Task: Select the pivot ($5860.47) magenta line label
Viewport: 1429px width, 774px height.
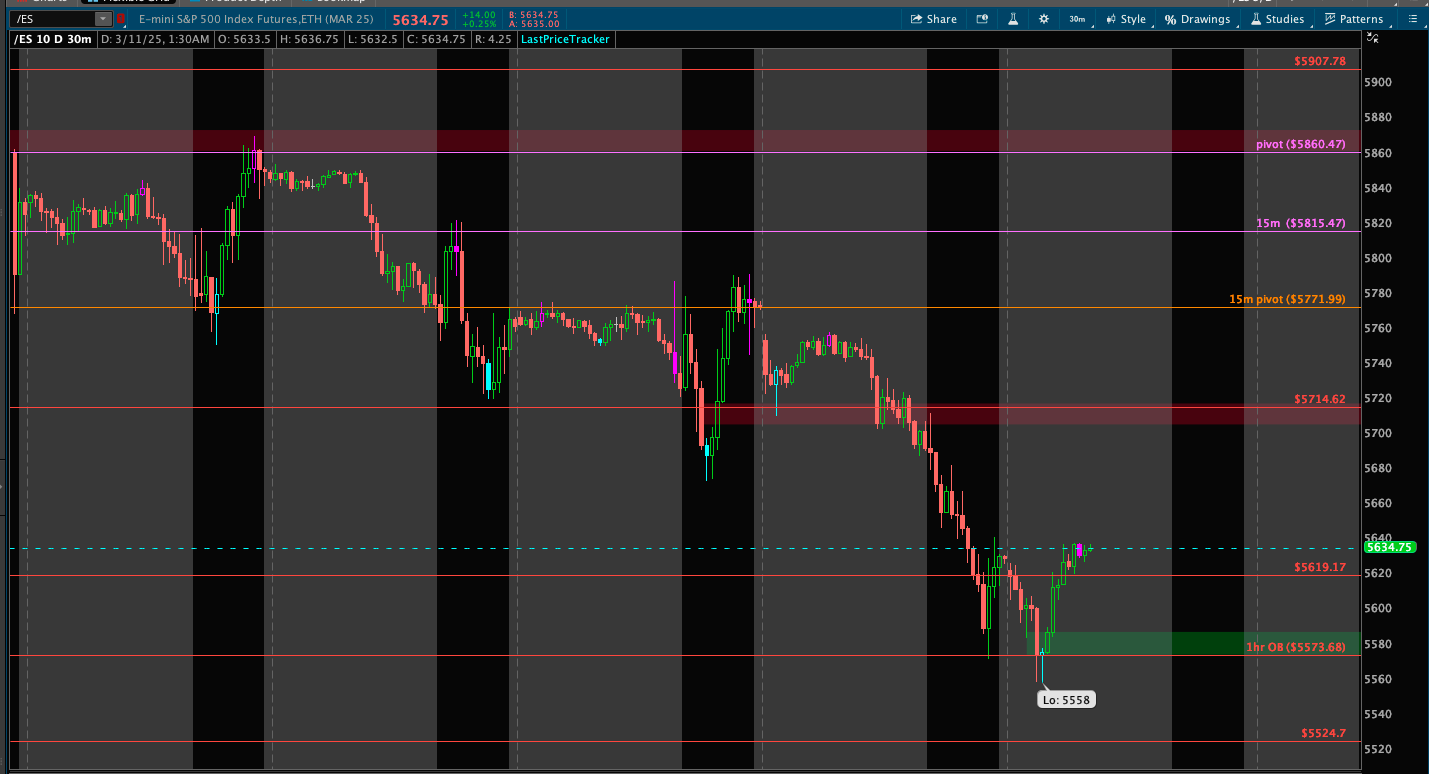Action: pos(1300,145)
